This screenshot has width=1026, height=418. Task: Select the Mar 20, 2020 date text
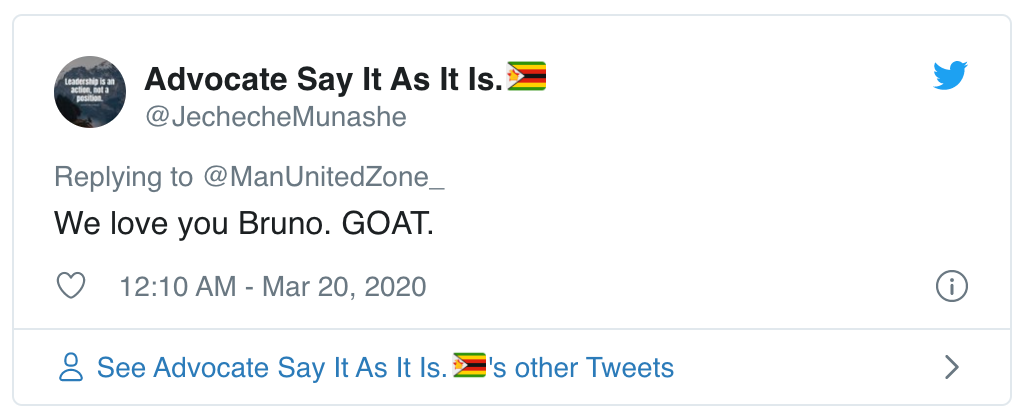click(344, 287)
